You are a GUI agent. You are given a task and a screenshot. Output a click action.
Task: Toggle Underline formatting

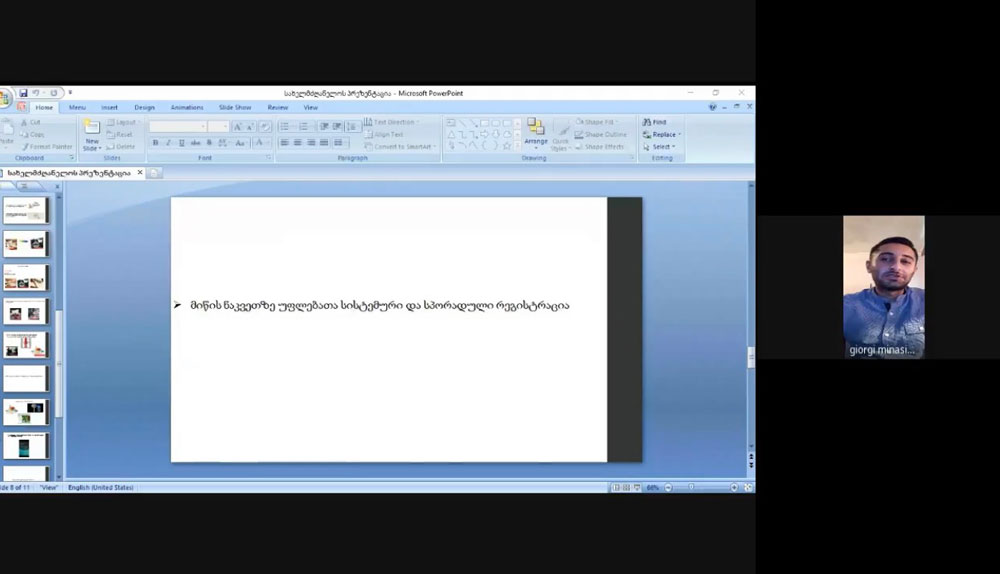[x=181, y=143]
